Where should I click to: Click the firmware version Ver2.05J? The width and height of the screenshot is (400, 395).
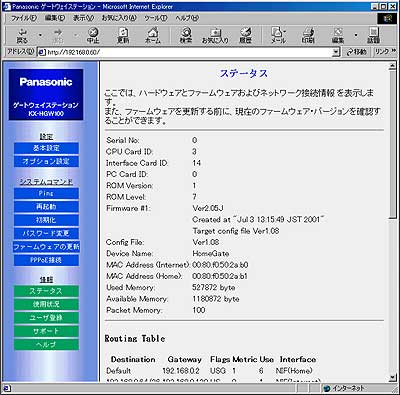point(208,208)
